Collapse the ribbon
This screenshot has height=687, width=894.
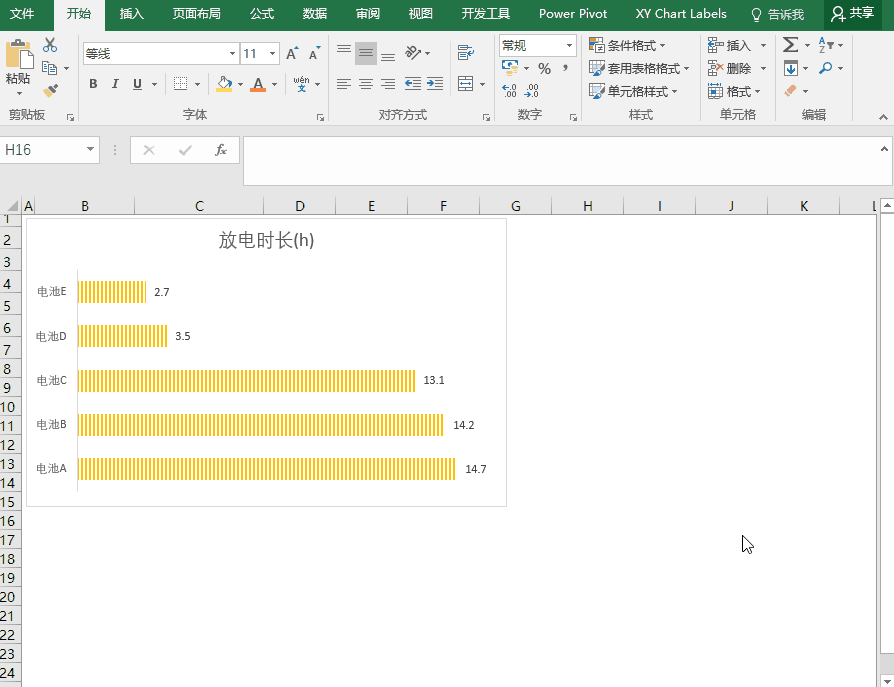click(883, 117)
